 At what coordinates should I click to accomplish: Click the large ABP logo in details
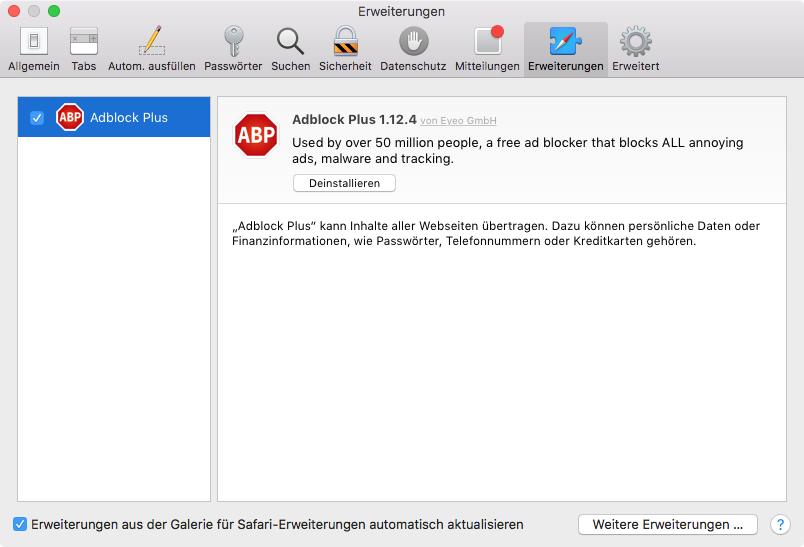[256, 135]
